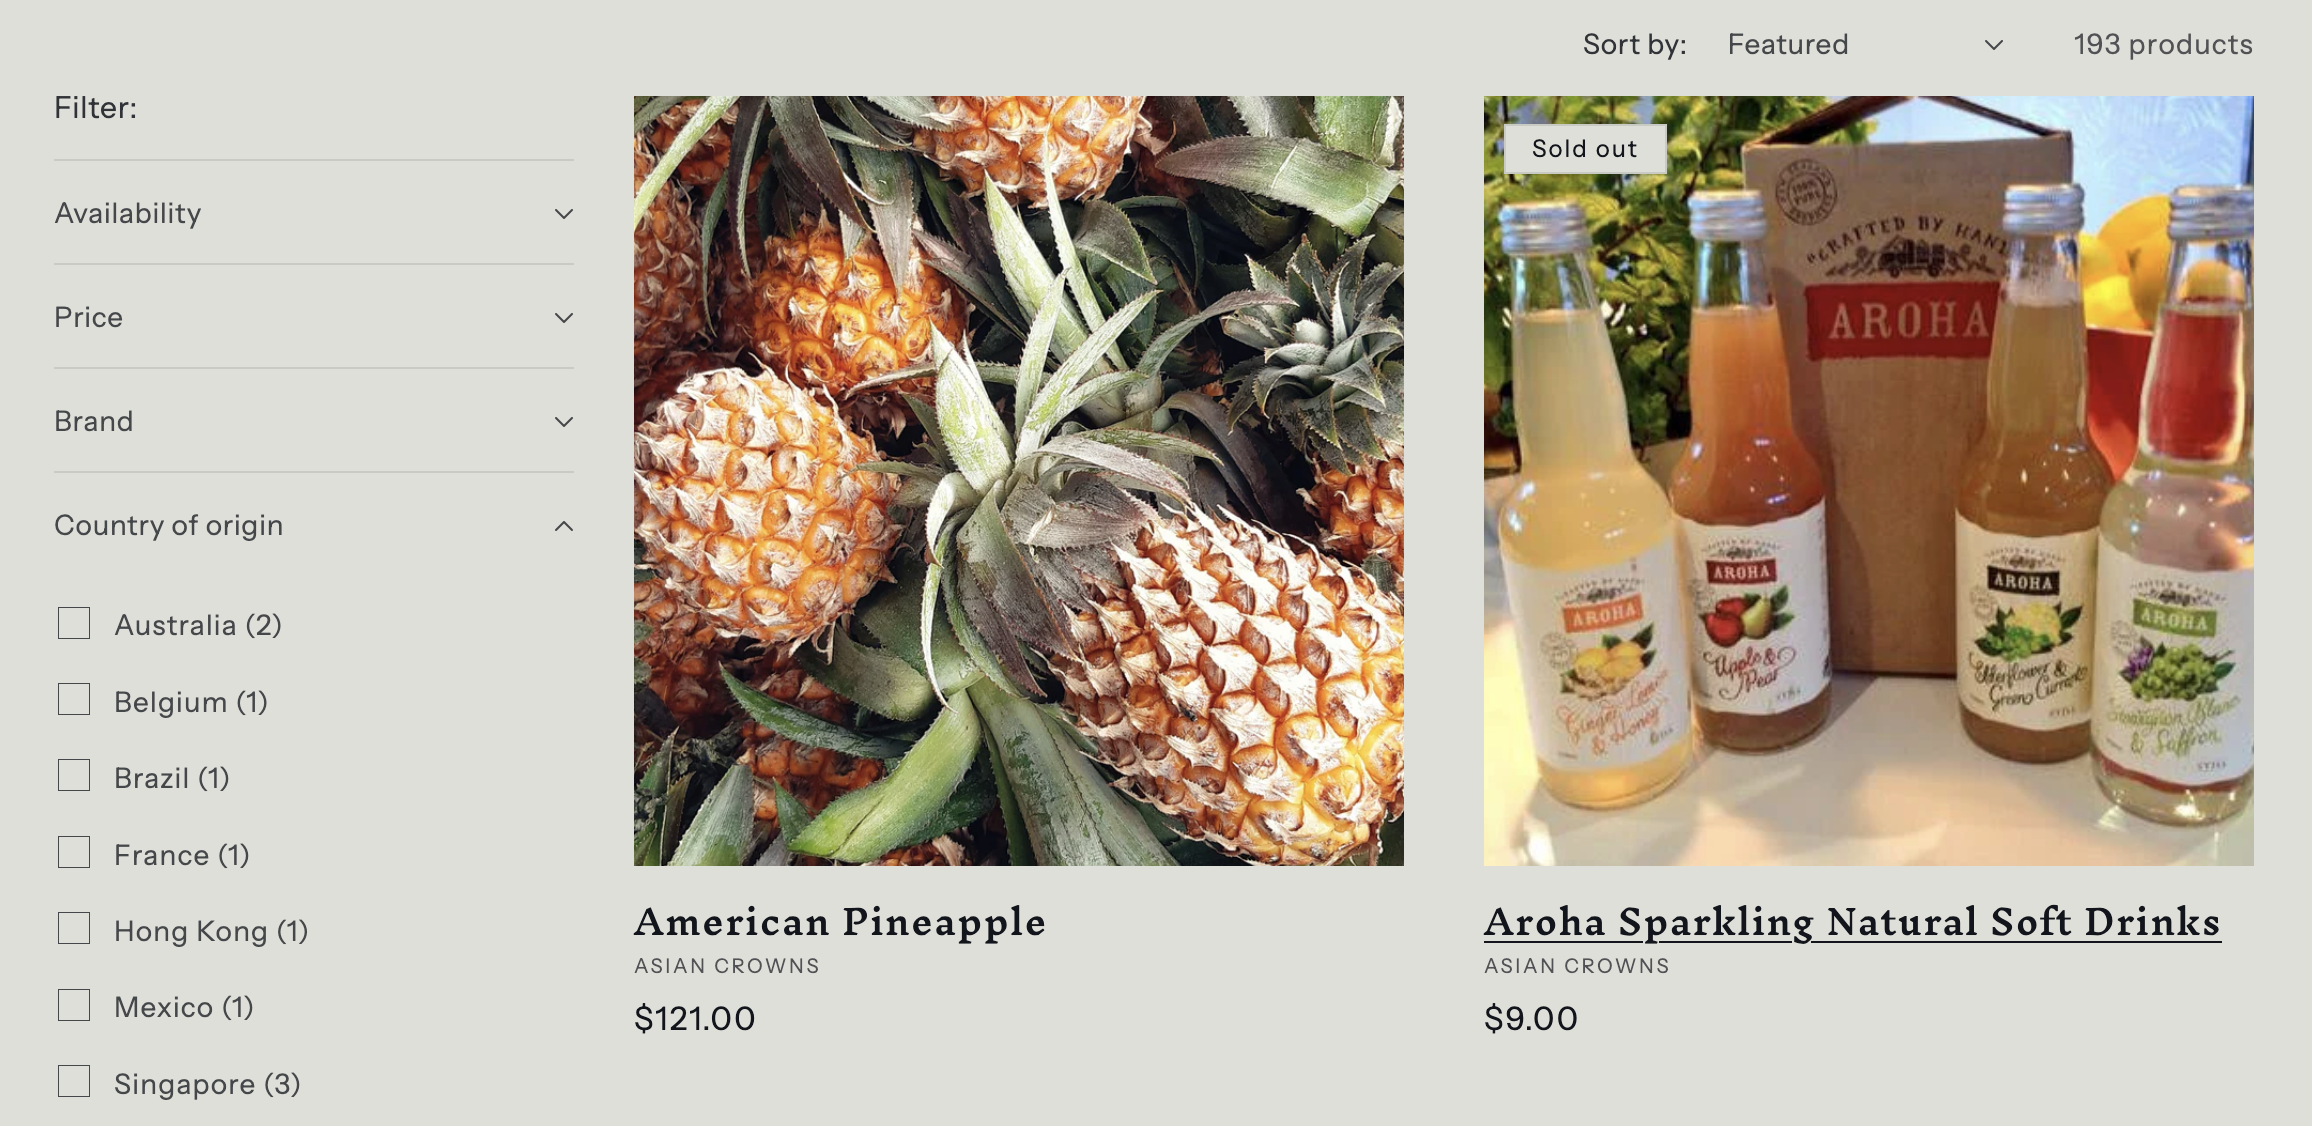This screenshot has width=2312, height=1126.
Task: Open Aroha Sparkling Natural Soft Drinks link
Action: 1852,922
